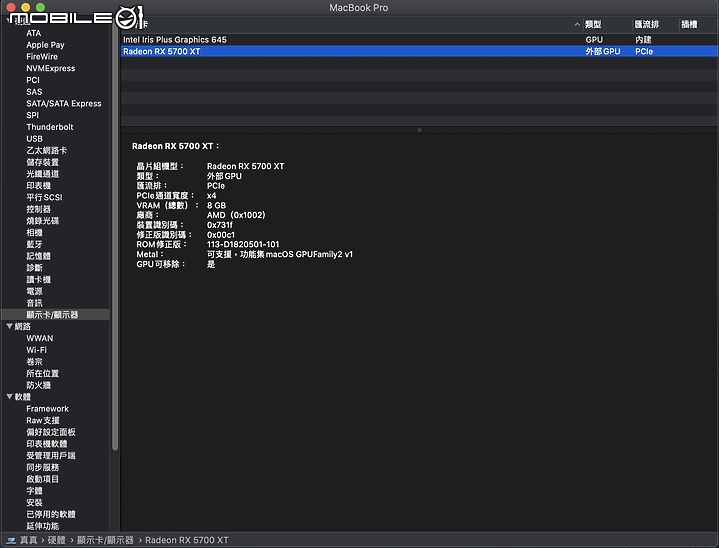Screen dimensions: 719x548
Task: Open 受管理用戶端 sidebar entry
Action: tap(51, 455)
